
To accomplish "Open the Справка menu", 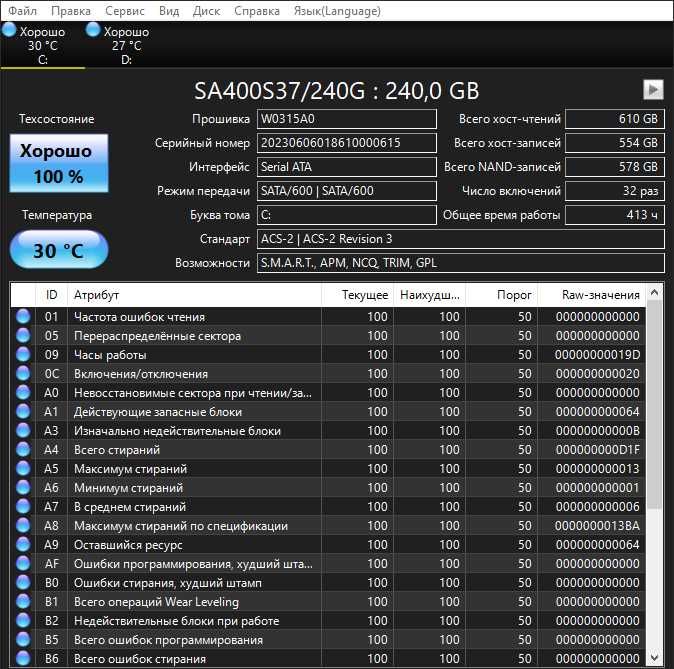I will coord(257,11).
